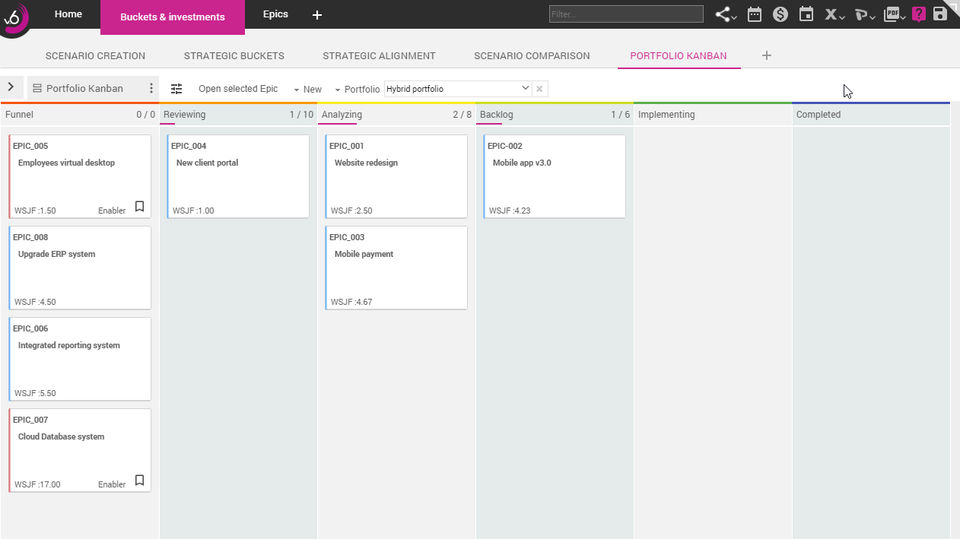The height and width of the screenshot is (539, 960).
Task: Open the New dropdown
Action: 307,89
